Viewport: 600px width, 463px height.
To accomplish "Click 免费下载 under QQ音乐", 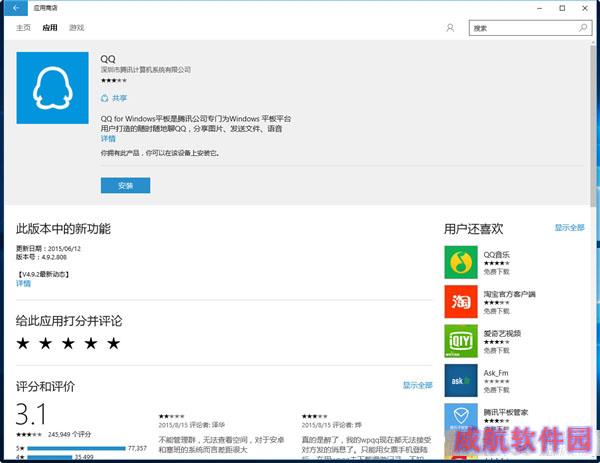I will point(496,272).
